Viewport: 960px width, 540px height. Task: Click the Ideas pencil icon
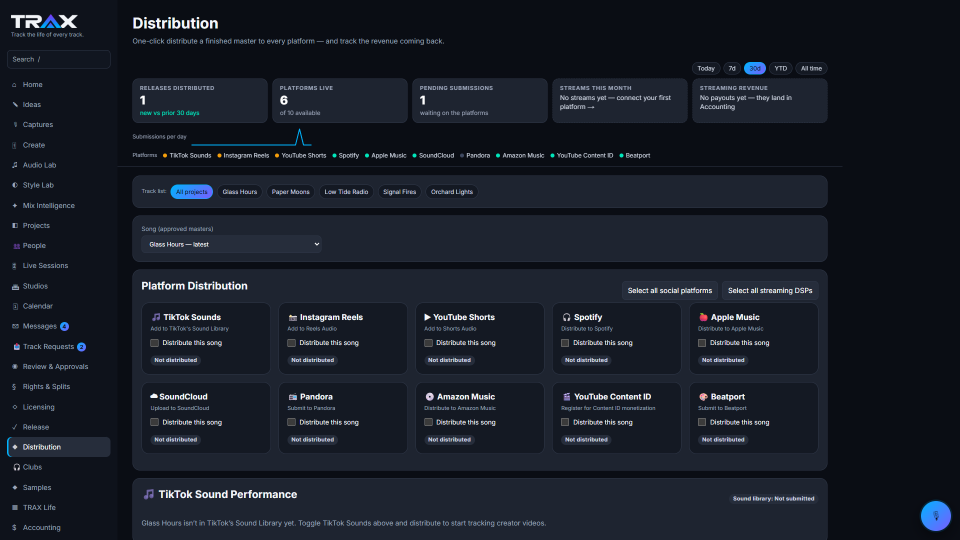click(x=15, y=105)
